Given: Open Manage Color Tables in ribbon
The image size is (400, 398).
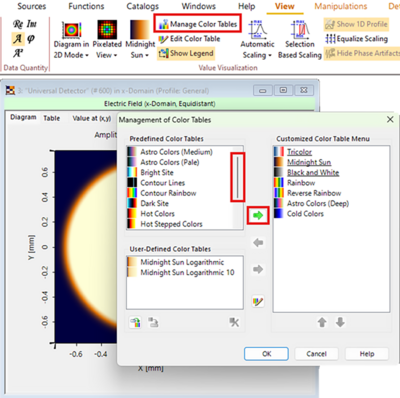Looking at the screenshot, I should [x=198, y=24].
